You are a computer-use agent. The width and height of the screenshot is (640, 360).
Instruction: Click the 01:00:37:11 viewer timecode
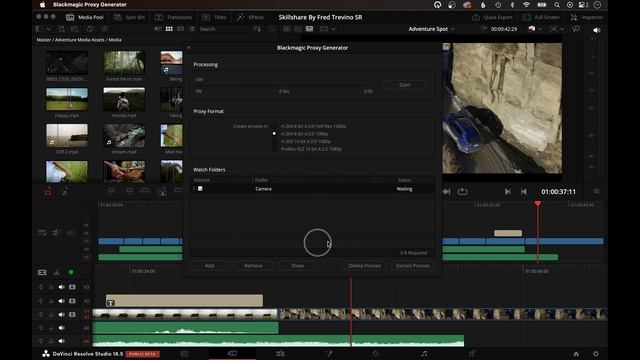tap(558, 192)
